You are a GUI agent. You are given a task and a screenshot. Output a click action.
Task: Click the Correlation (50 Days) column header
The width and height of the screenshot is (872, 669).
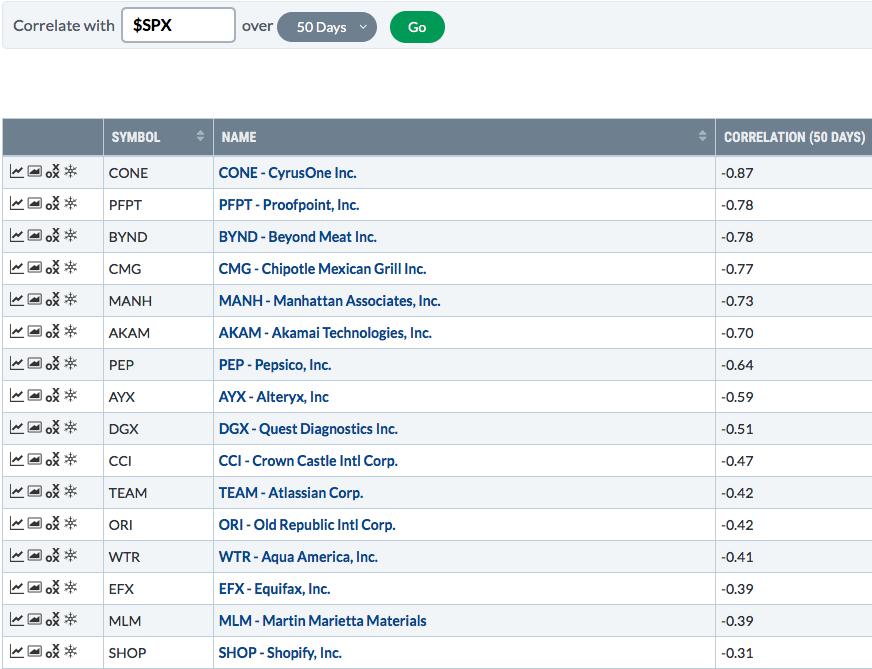794,137
